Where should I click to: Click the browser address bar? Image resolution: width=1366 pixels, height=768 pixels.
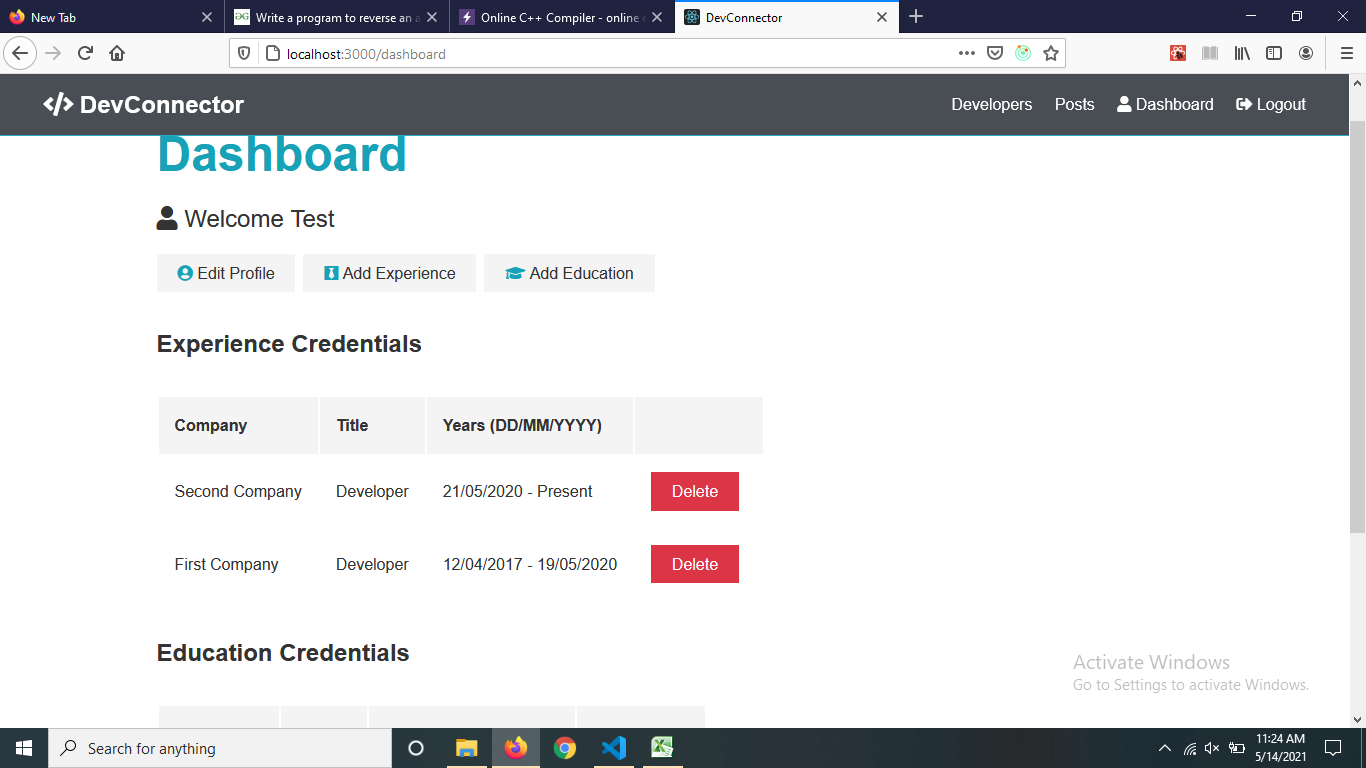[x=600, y=53]
